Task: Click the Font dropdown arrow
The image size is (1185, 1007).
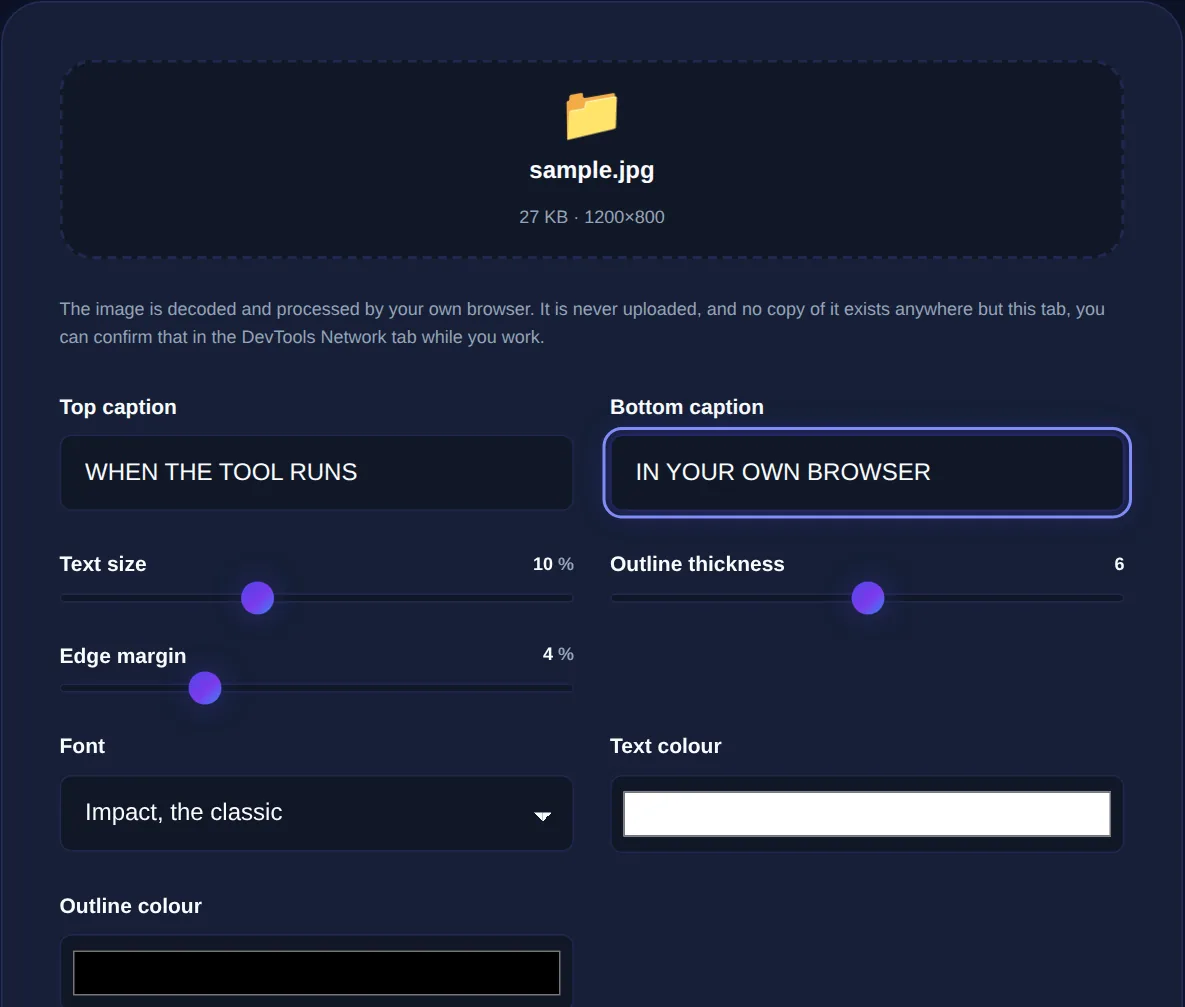Action: coord(543,815)
